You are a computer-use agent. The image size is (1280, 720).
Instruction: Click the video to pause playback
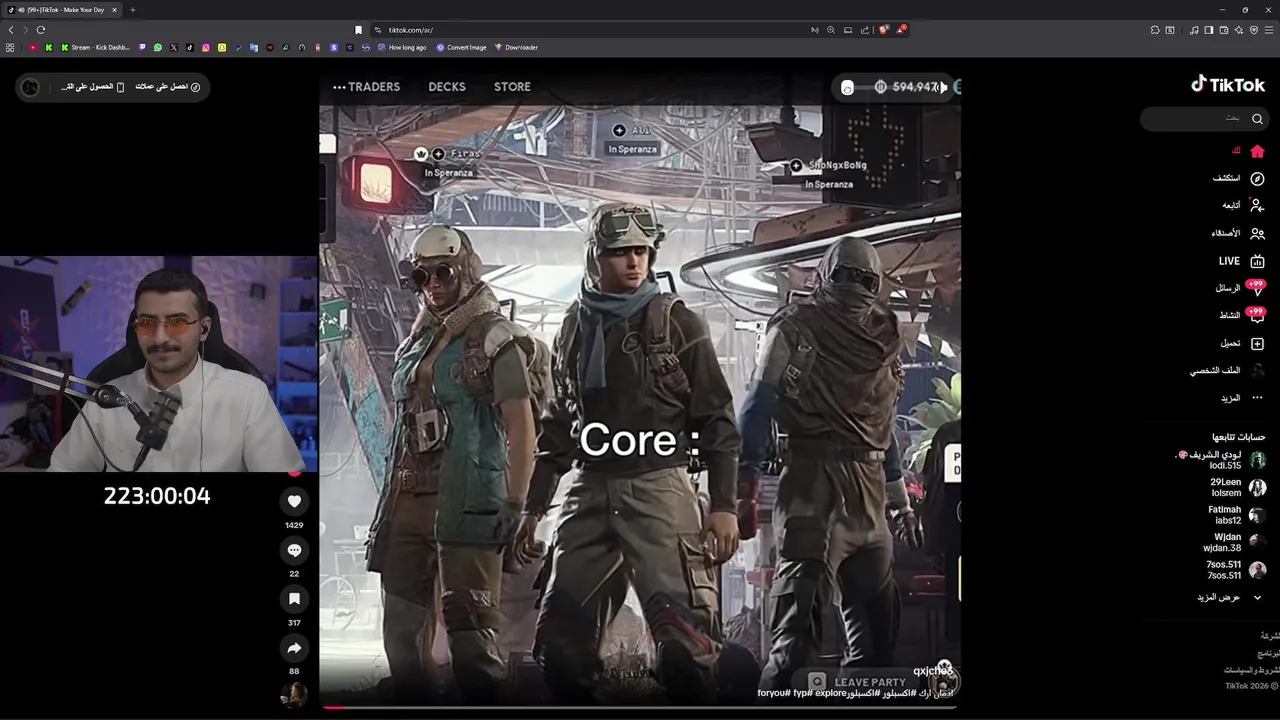(x=640, y=390)
